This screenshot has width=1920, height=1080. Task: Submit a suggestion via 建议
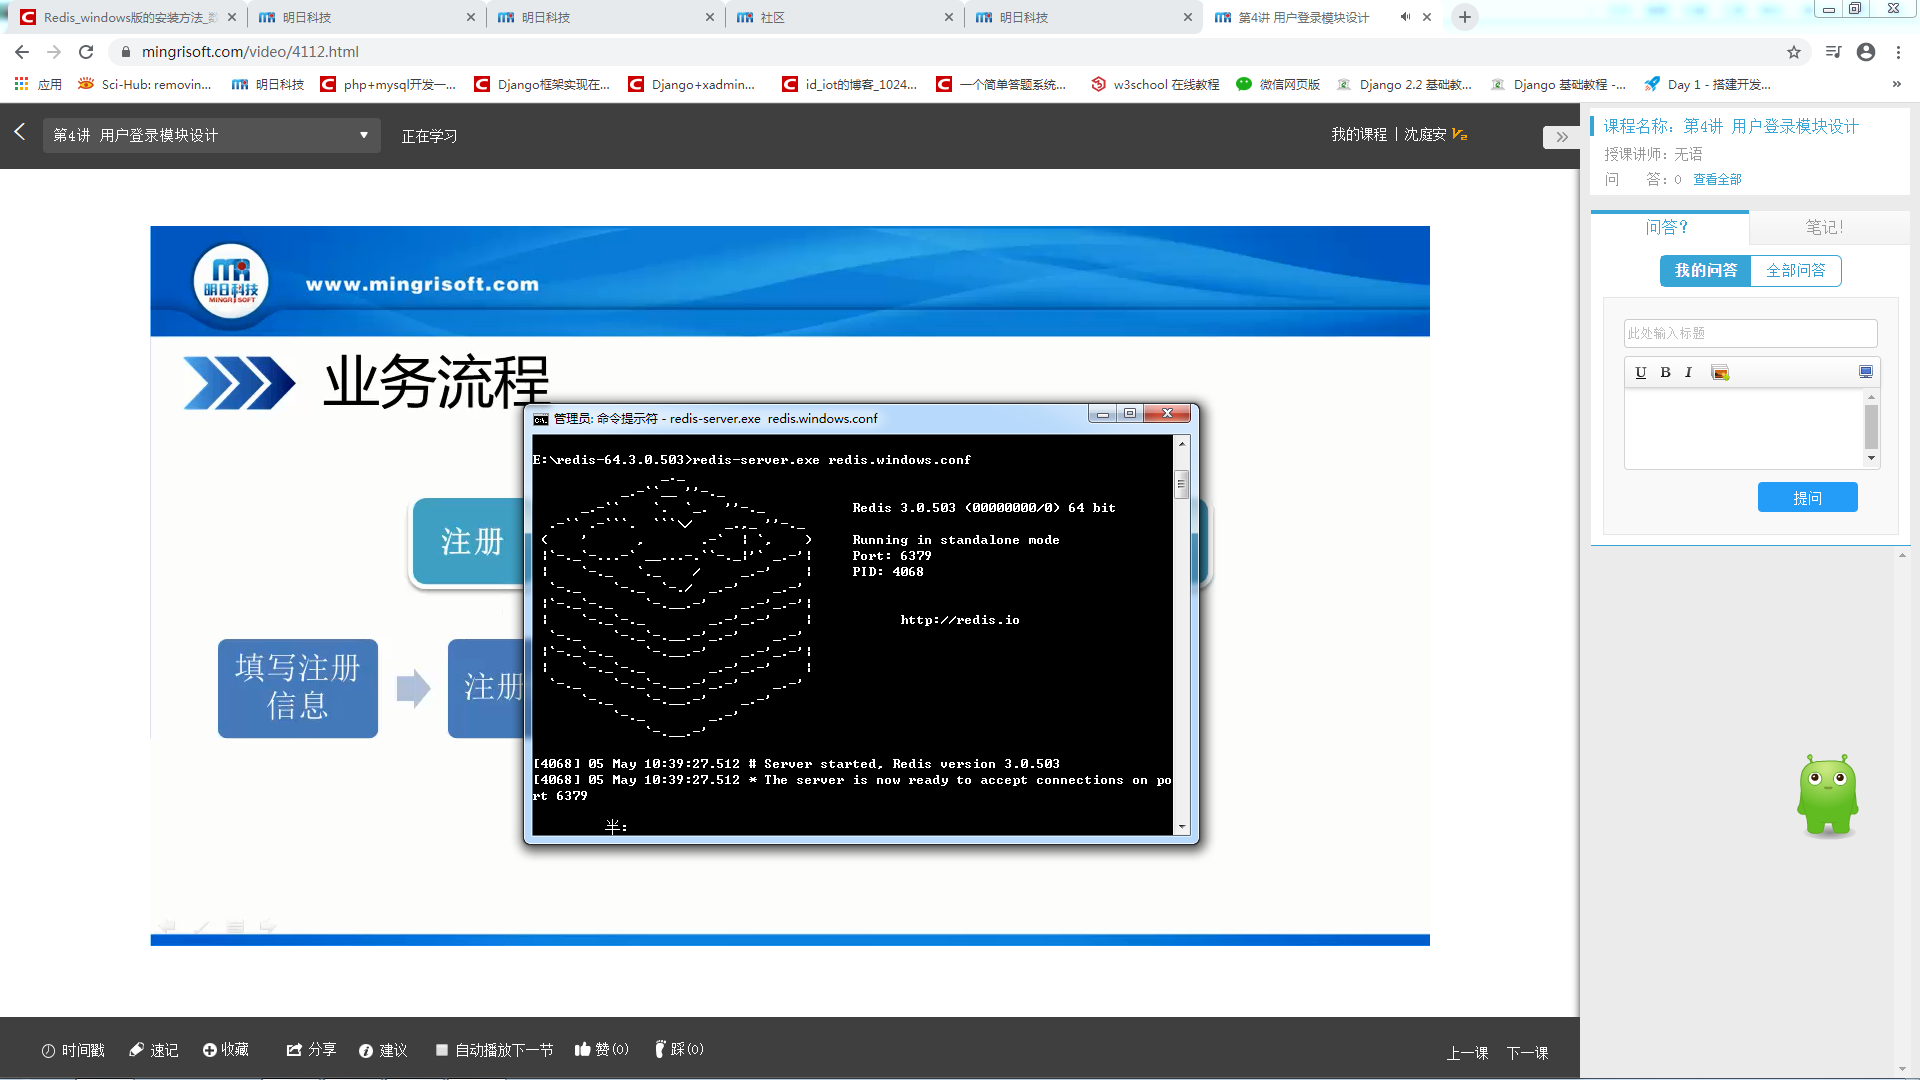click(x=383, y=1050)
